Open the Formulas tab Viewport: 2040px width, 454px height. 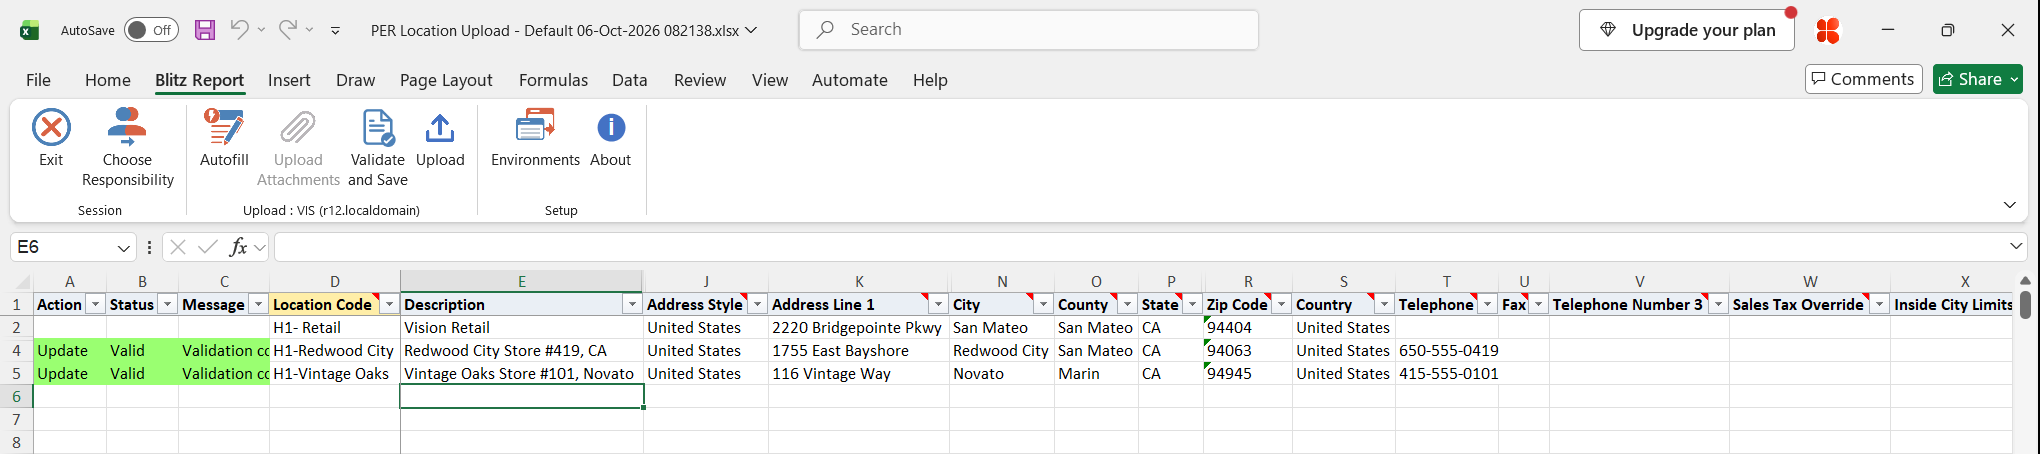coord(553,80)
